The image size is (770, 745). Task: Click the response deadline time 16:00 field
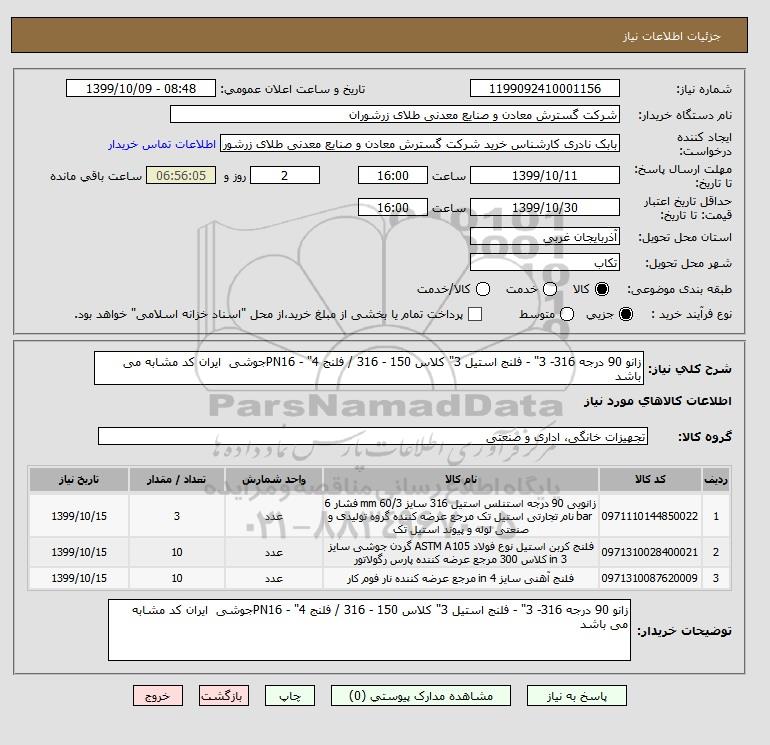pos(393,175)
